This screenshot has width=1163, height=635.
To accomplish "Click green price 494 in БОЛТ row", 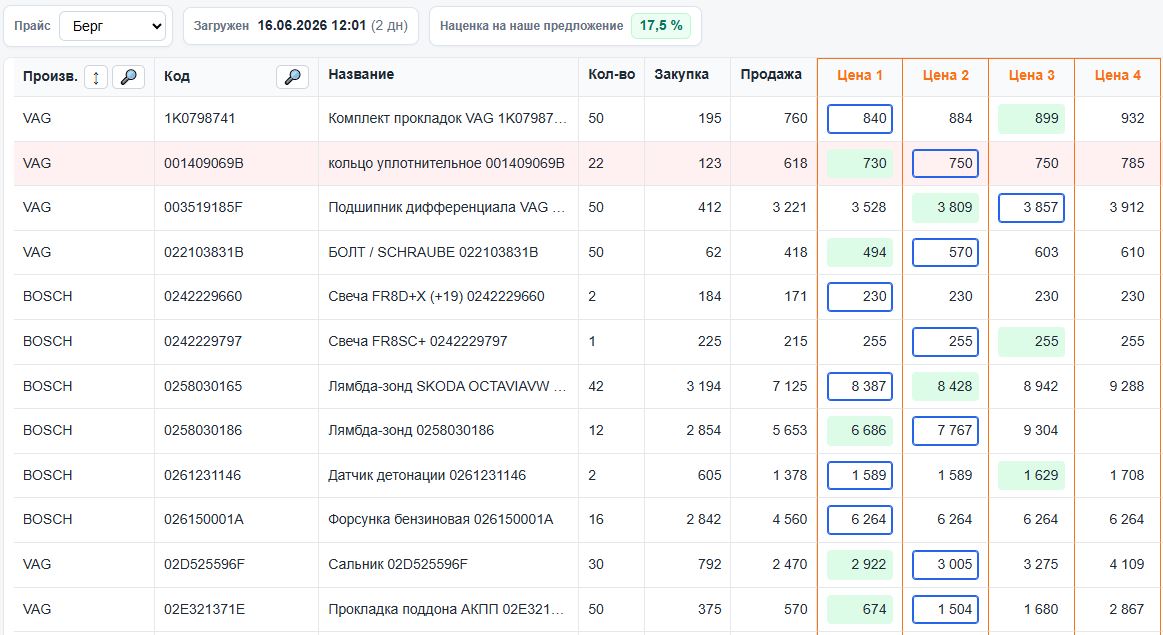I will pyautogui.click(x=860, y=252).
